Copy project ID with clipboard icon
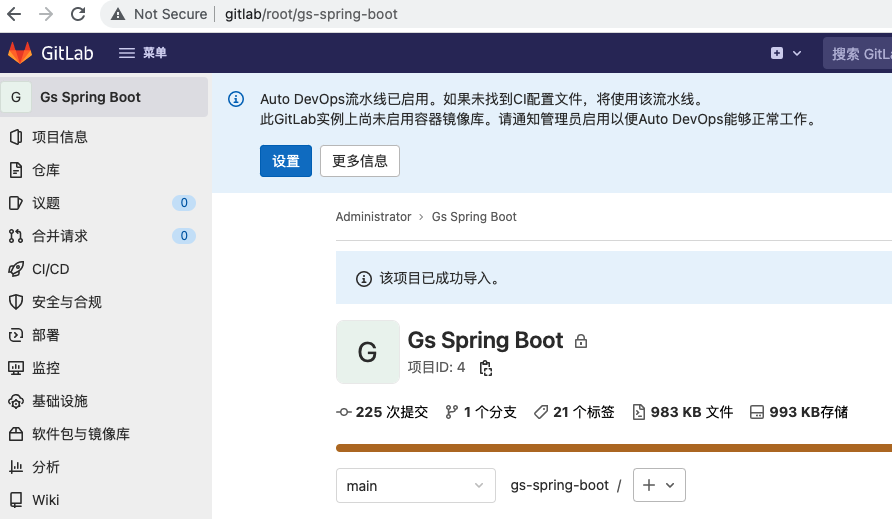892x519 pixels. pyautogui.click(x=485, y=368)
